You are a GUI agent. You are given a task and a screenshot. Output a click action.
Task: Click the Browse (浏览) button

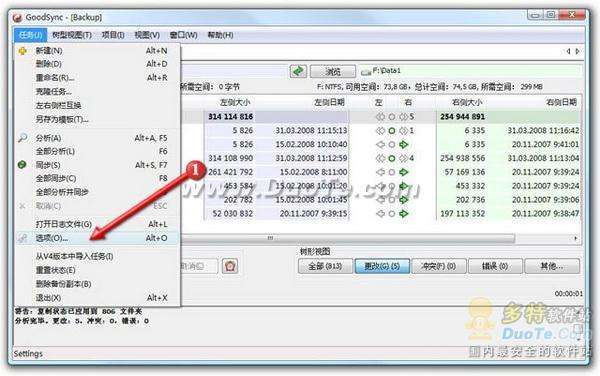[x=333, y=72]
